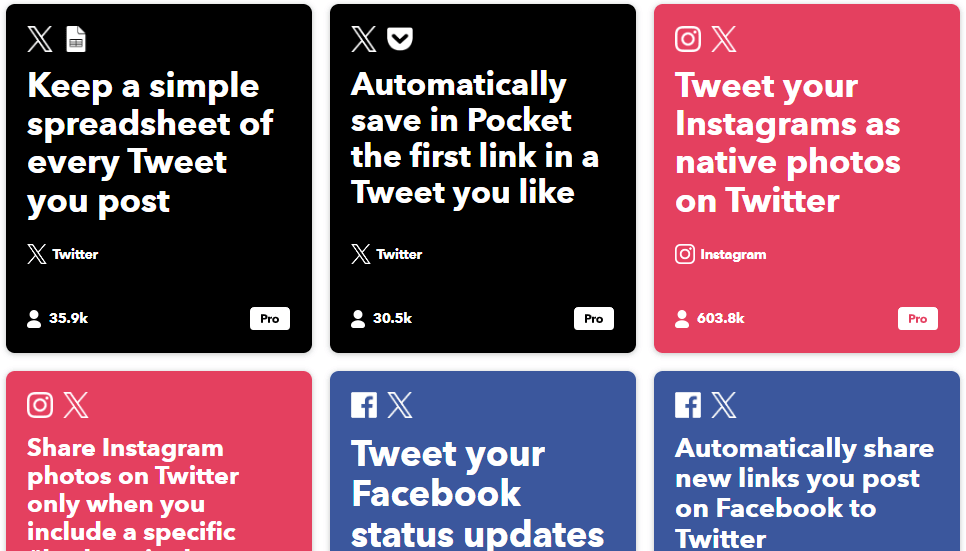Click the Pocket icon on second card

tap(400, 39)
